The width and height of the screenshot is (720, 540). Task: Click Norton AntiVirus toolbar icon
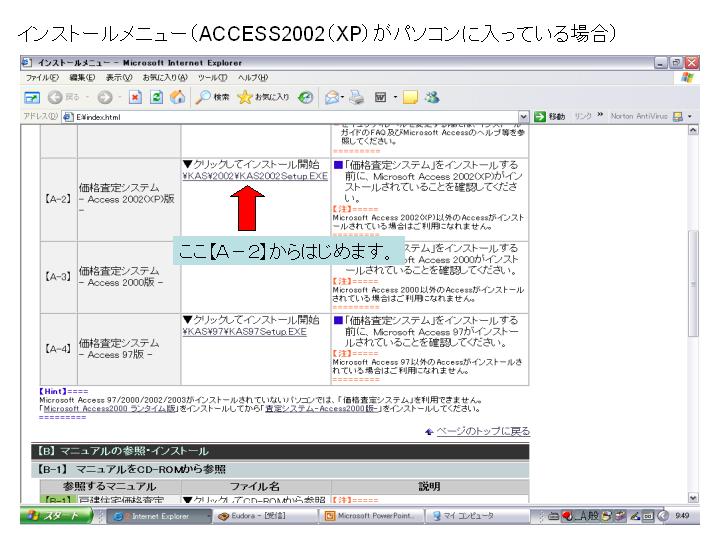click(x=678, y=117)
